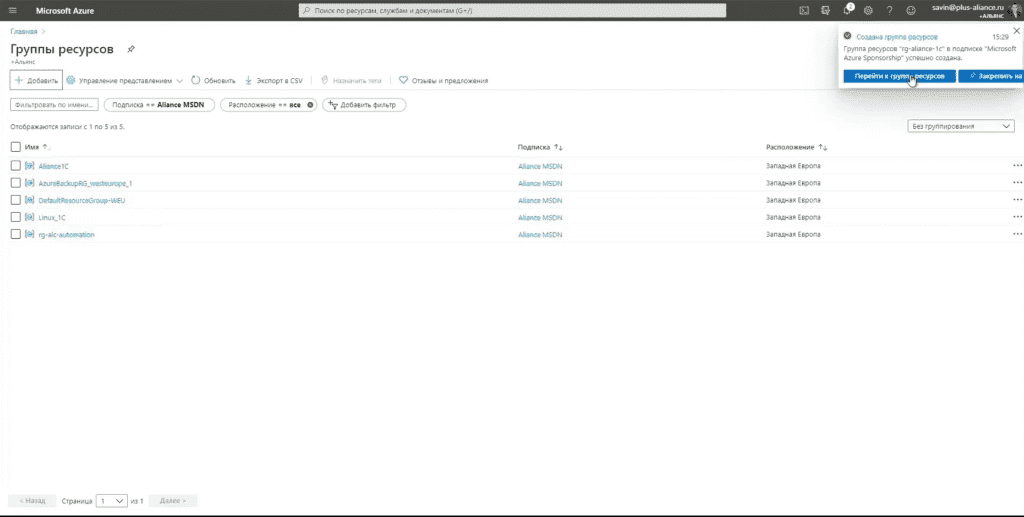The width and height of the screenshot is (1024, 517).
Task: Open the ellipsis menu for Linux_1C row
Action: (x=1017, y=217)
